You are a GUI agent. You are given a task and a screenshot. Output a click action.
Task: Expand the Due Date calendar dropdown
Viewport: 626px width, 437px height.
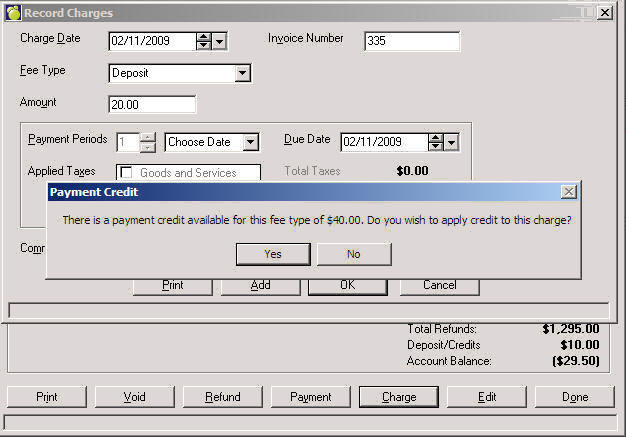(x=451, y=142)
